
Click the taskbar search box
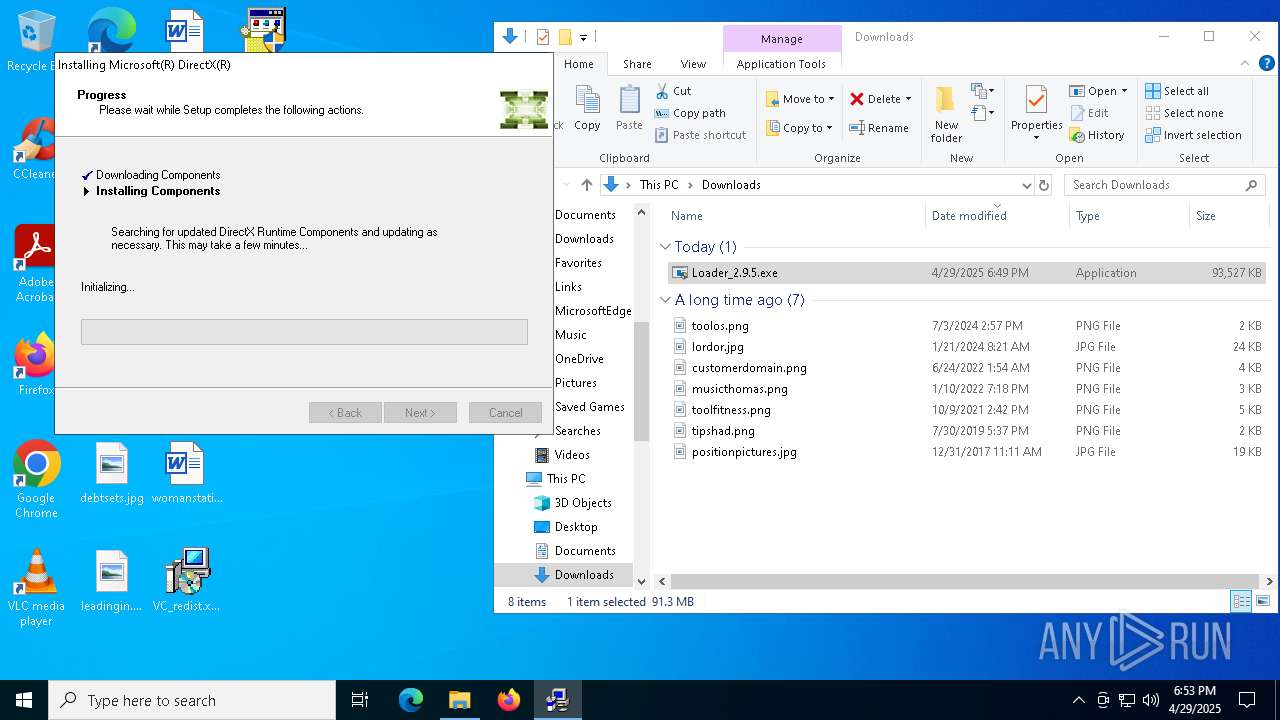tap(192, 700)
